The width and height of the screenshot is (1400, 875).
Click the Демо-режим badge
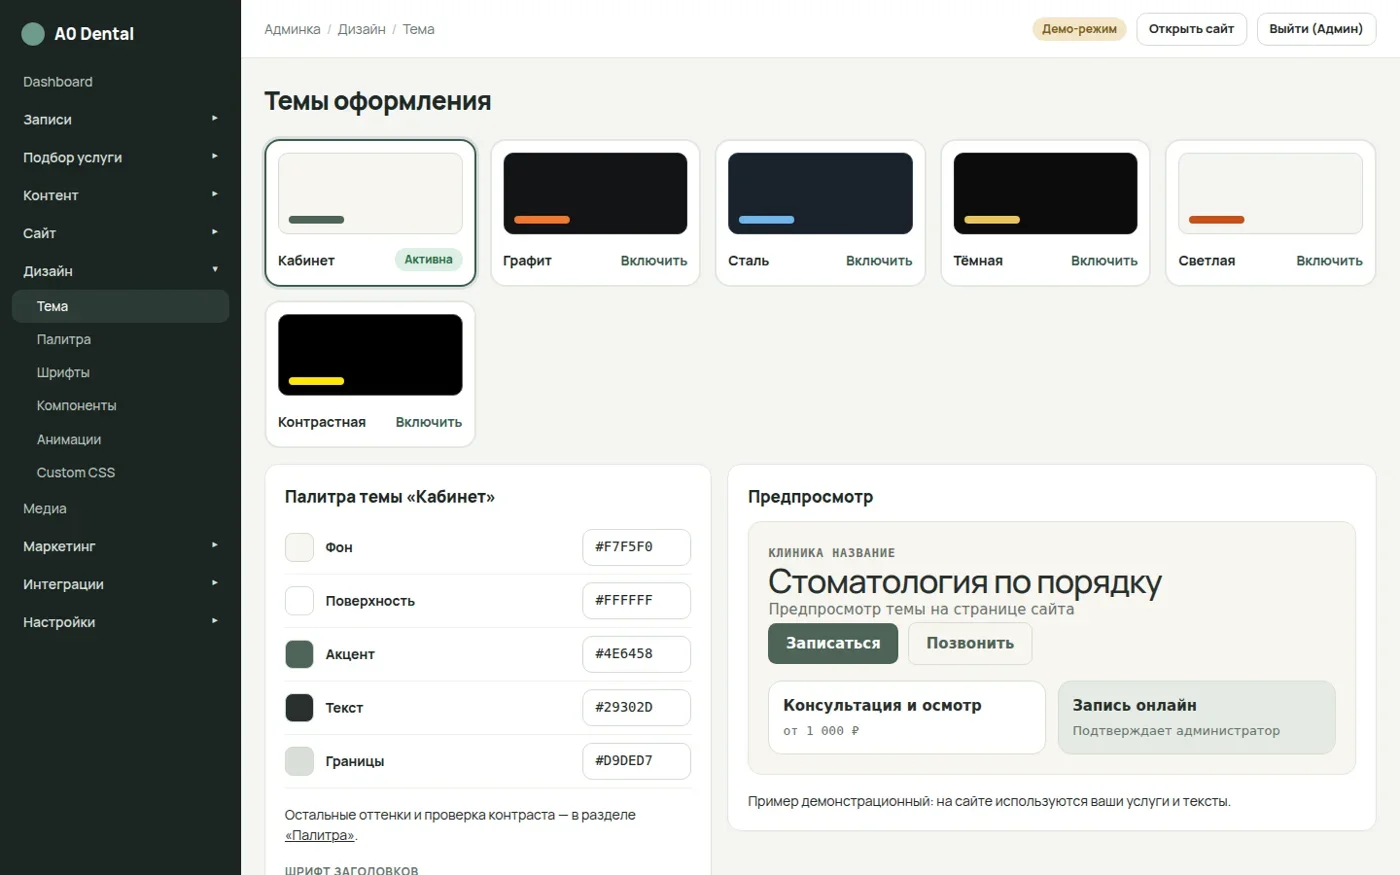[1079, 29]
